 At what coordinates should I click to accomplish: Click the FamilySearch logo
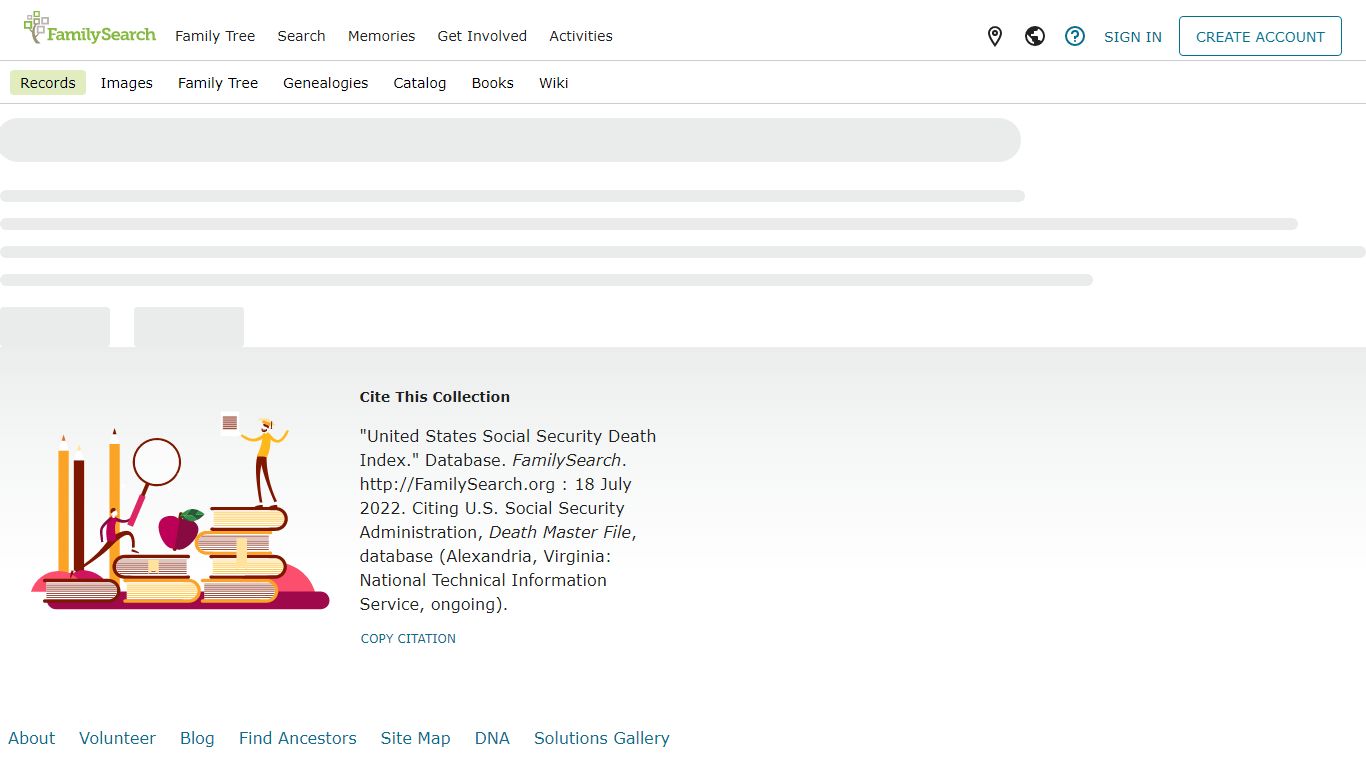pyautogui.click(x=90, y=29)
